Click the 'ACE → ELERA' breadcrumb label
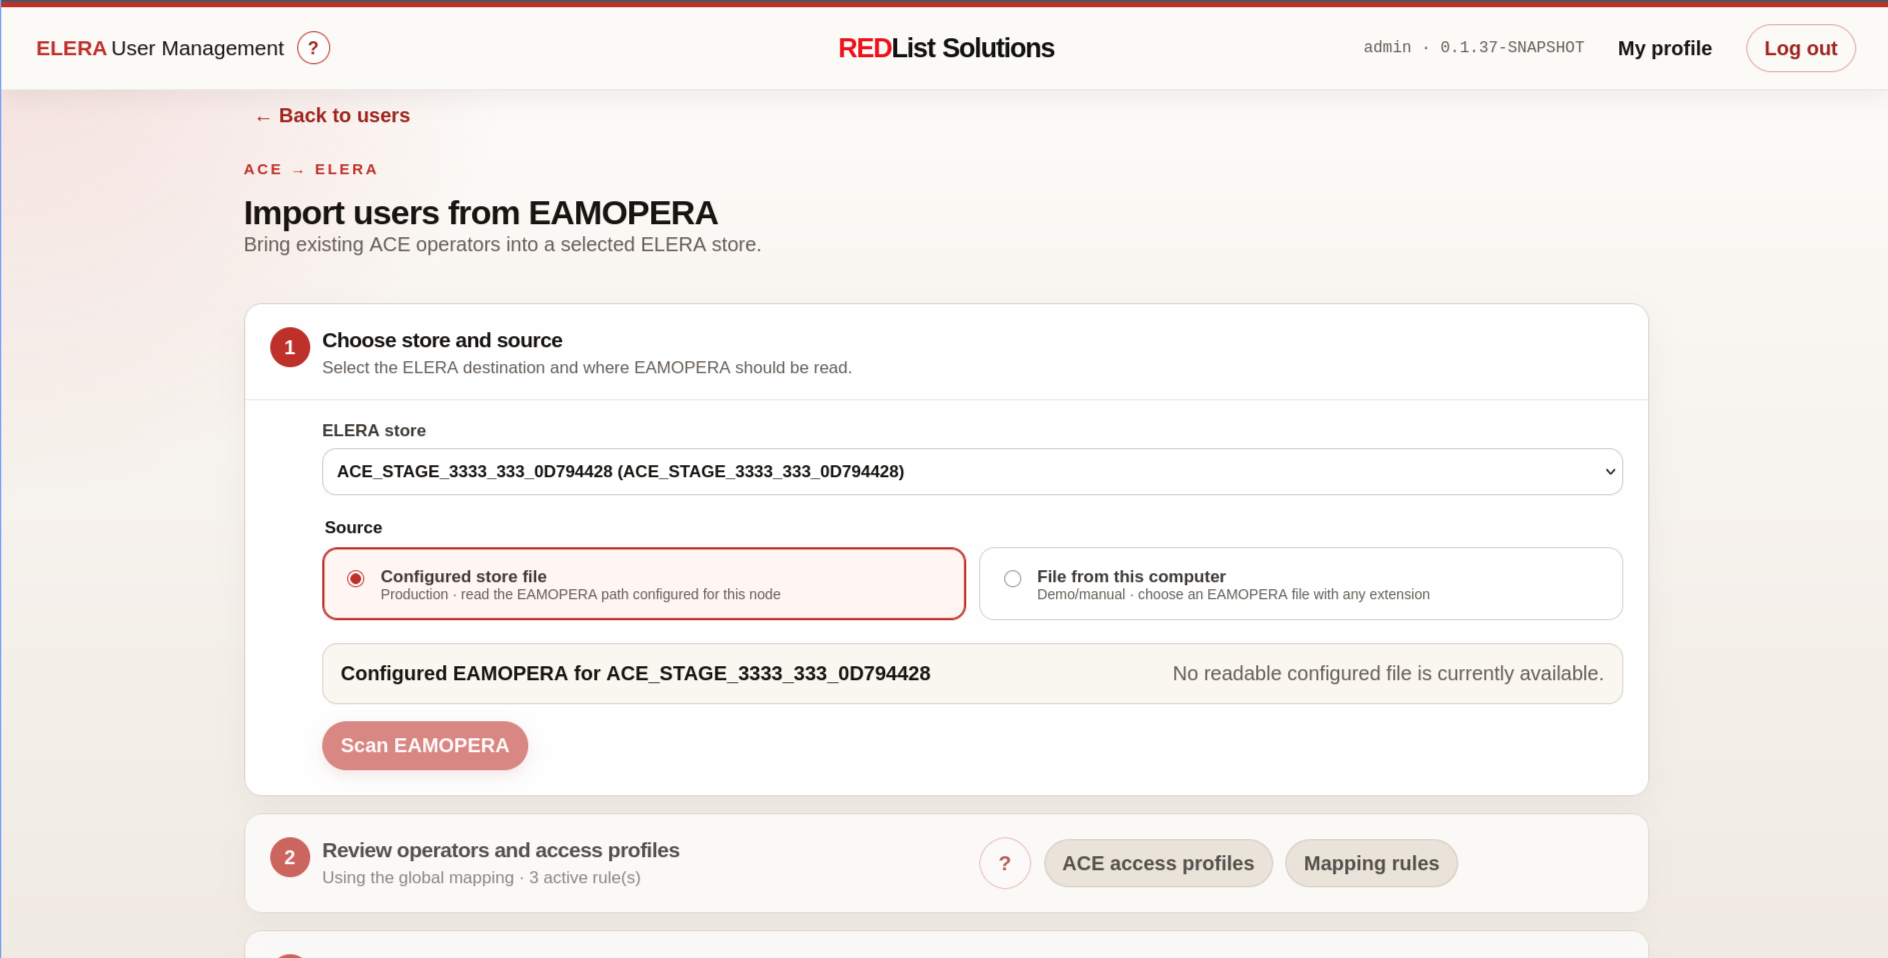Screen dimensions: 1888x958 311,170
